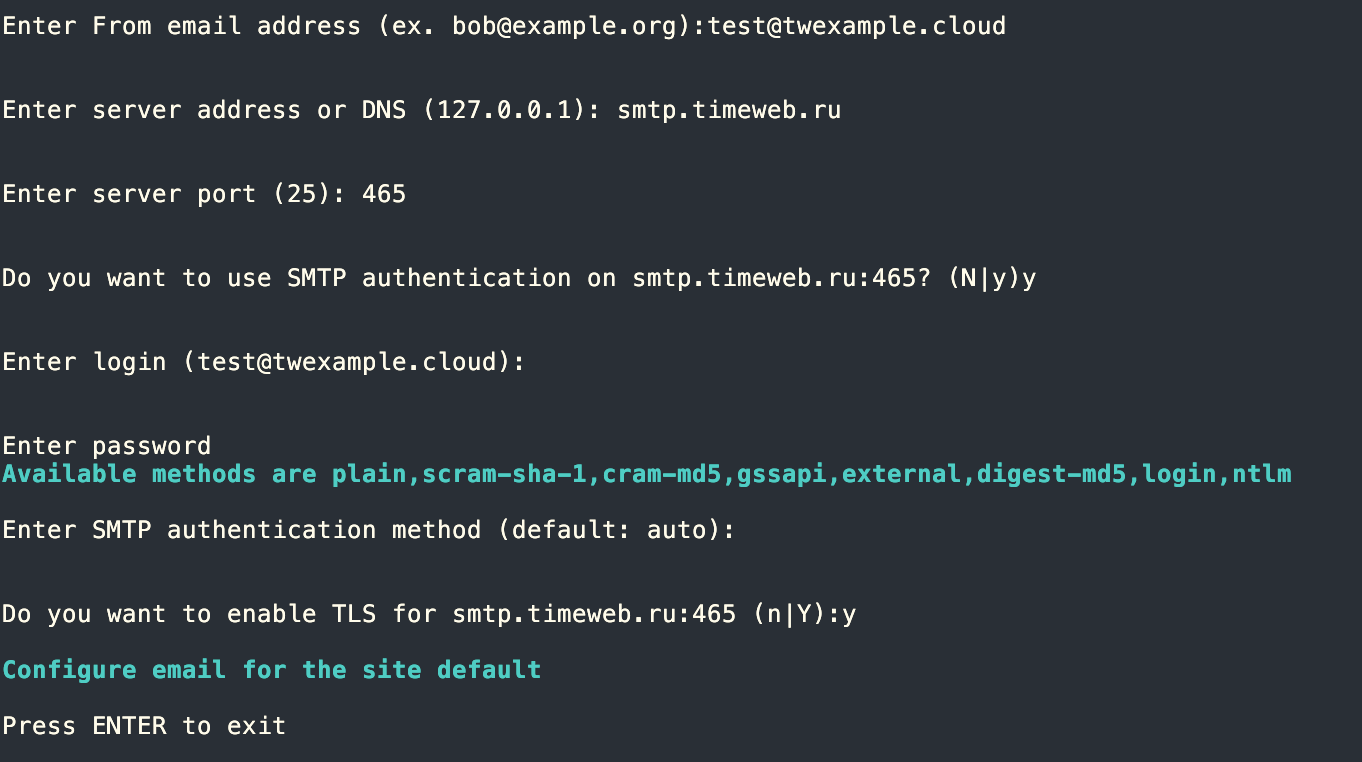Click smtp.timeweb.ru on the server address line
Viewport: 1362px width, 762px height.
click(729, 110)
